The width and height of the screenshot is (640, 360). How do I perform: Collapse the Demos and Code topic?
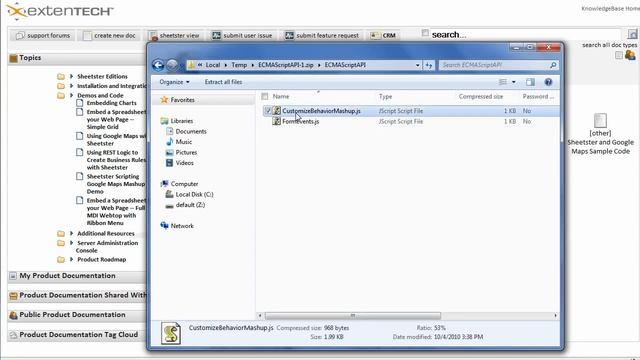click(71, 95)
